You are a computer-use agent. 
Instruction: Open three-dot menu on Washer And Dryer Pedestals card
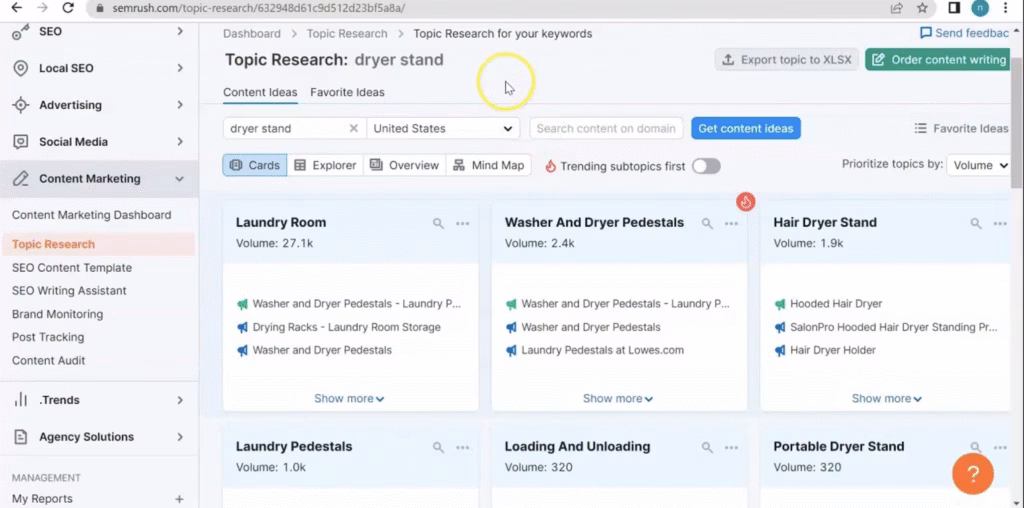point(731,224)
